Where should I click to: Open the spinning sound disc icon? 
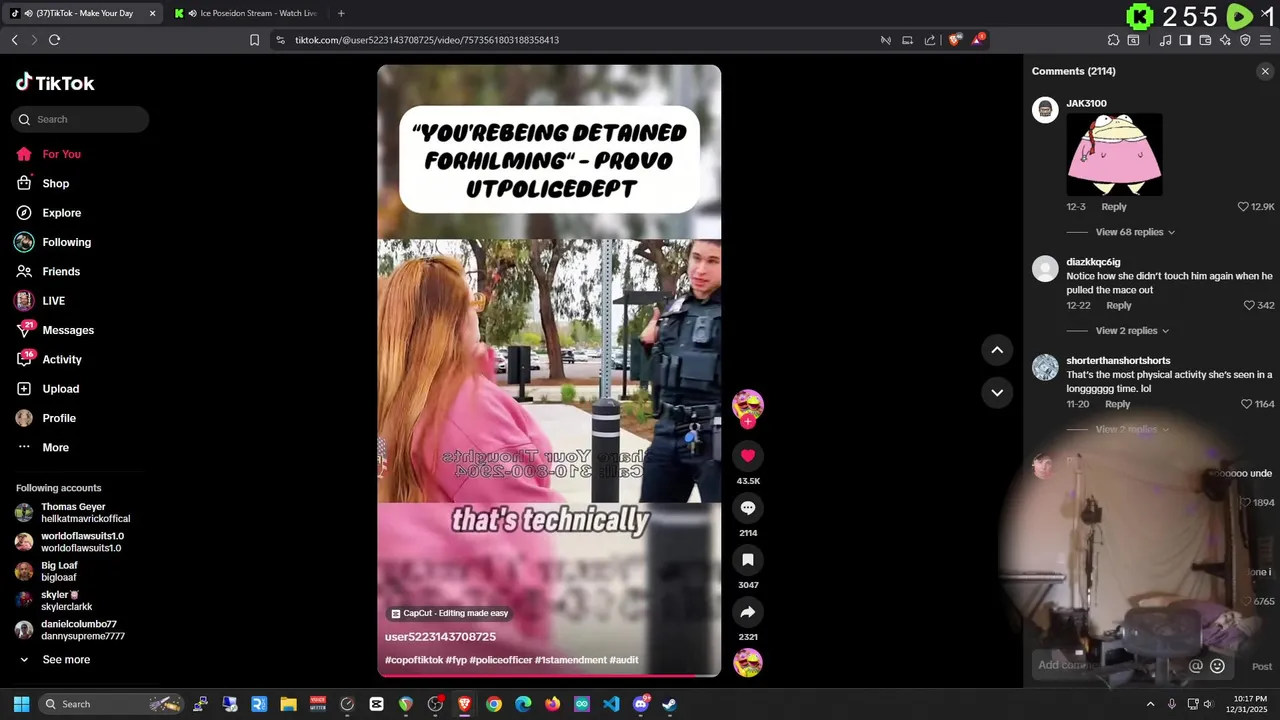[x=748, y=663]
